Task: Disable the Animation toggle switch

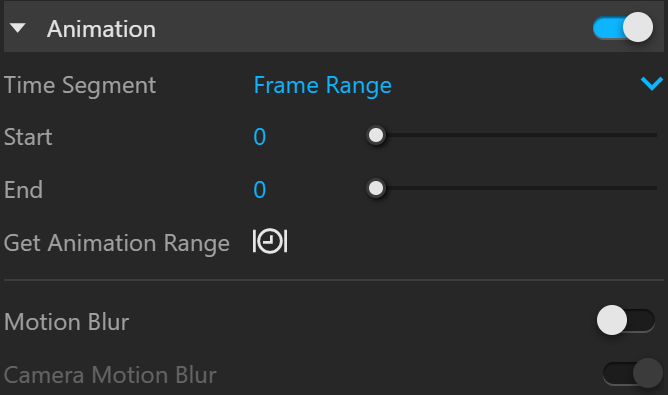Action: pyautogui.click(x=623, y=28)
